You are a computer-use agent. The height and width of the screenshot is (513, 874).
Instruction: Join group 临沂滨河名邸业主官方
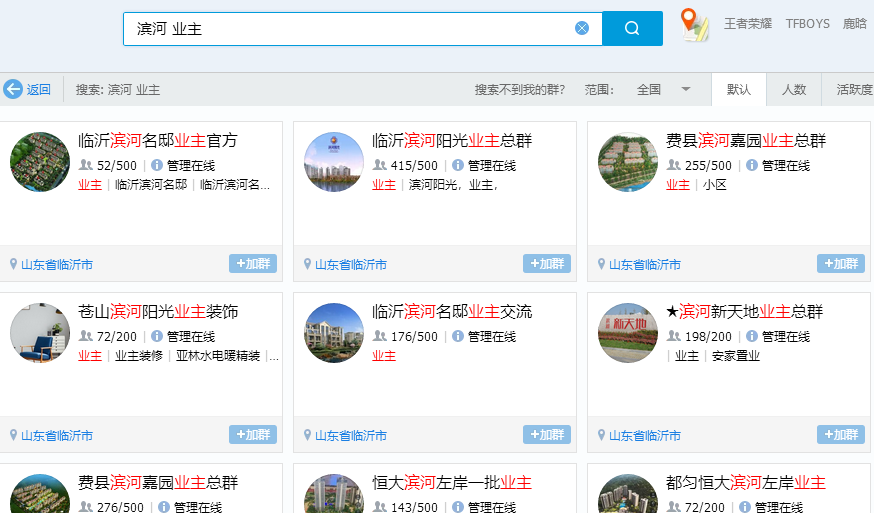point(253,264)
